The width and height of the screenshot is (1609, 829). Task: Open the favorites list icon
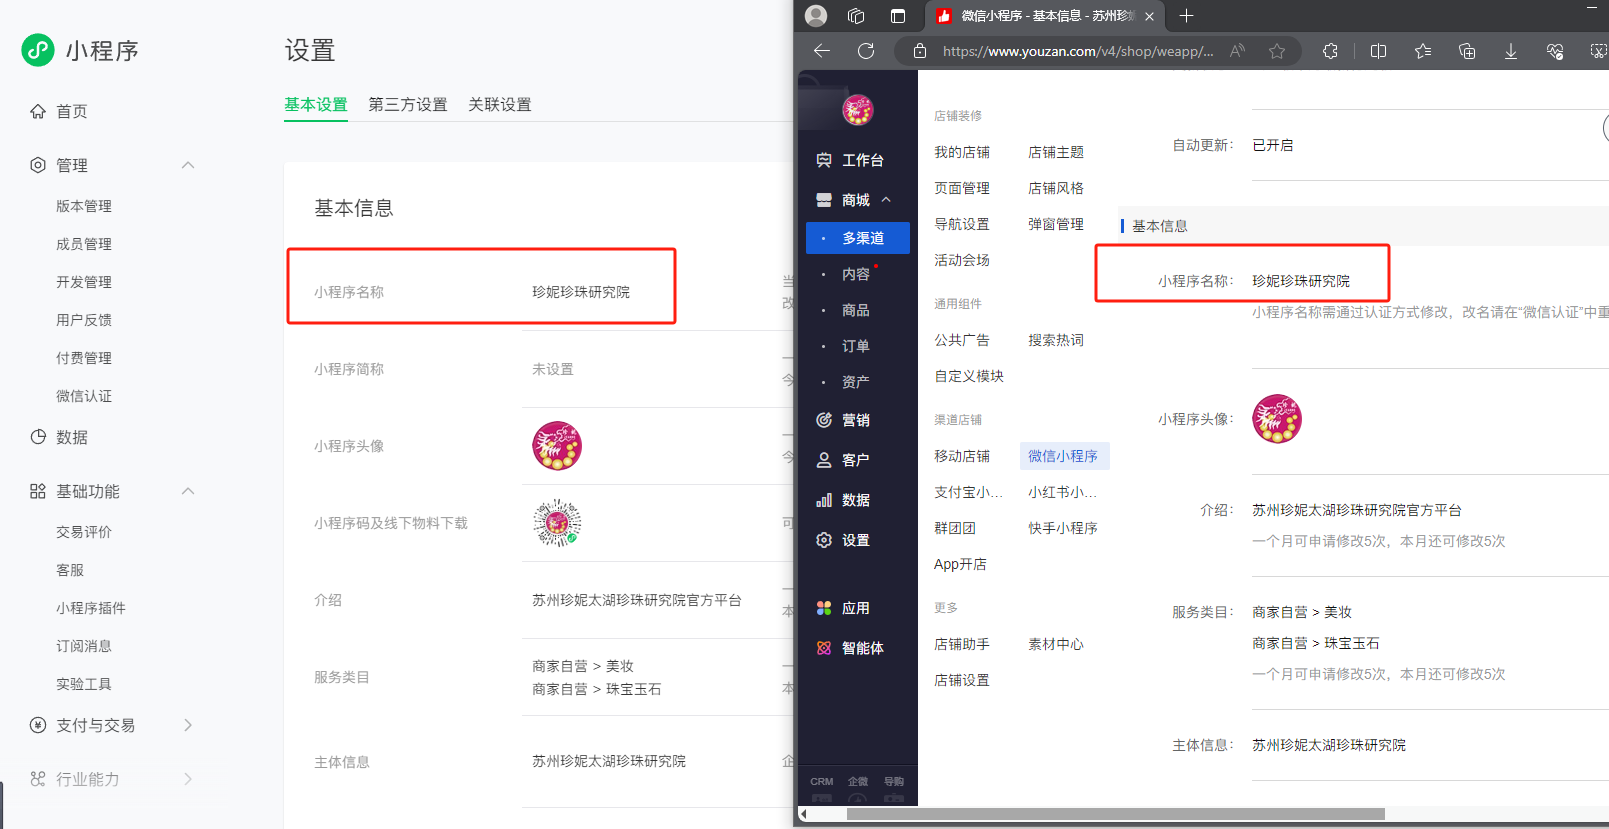(1423, 51)
